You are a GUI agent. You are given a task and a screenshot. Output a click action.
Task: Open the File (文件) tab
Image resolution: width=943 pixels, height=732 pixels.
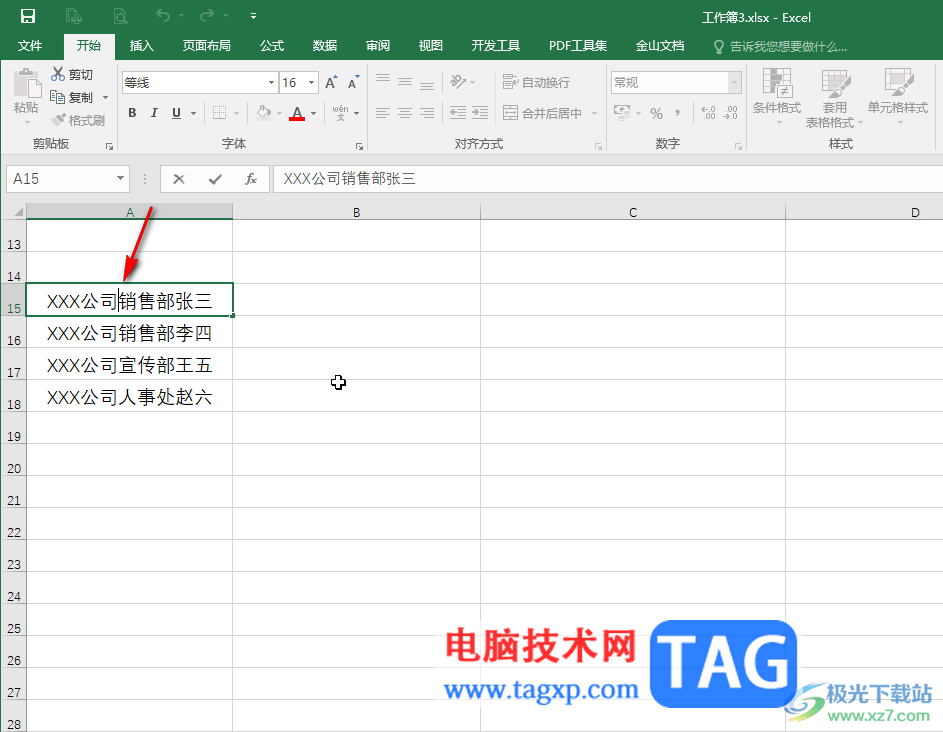tap(30, 46)
